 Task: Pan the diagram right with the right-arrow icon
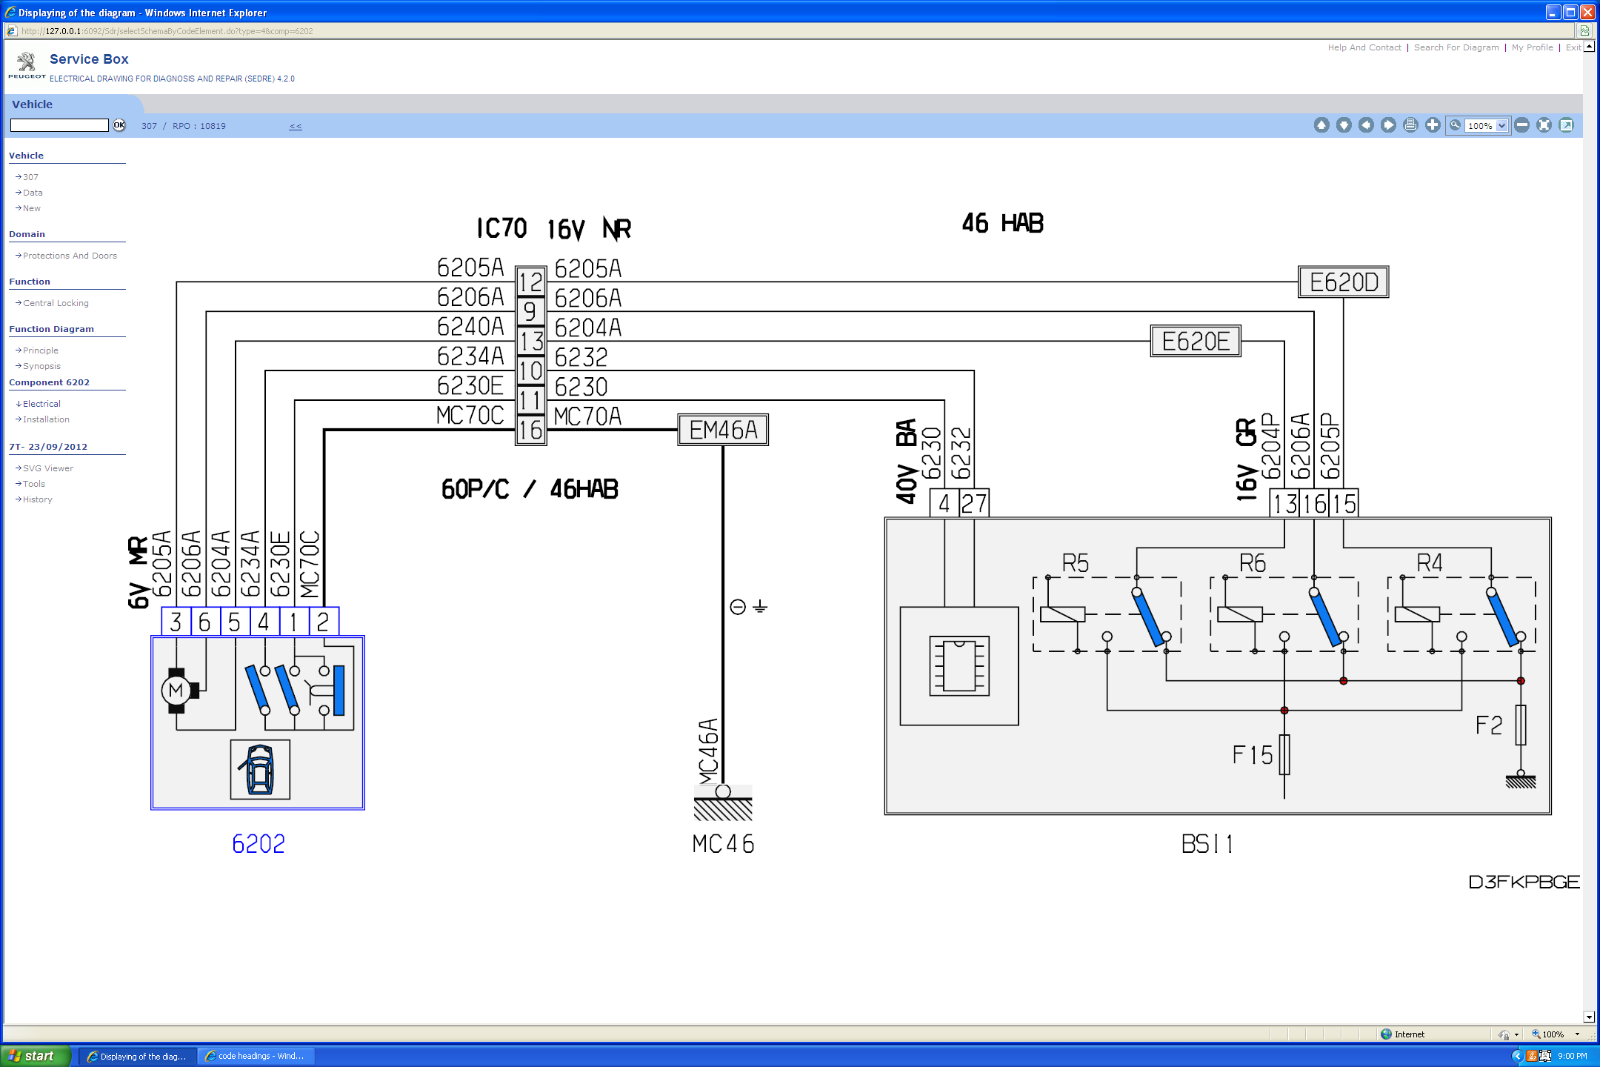coord(1388,125)
